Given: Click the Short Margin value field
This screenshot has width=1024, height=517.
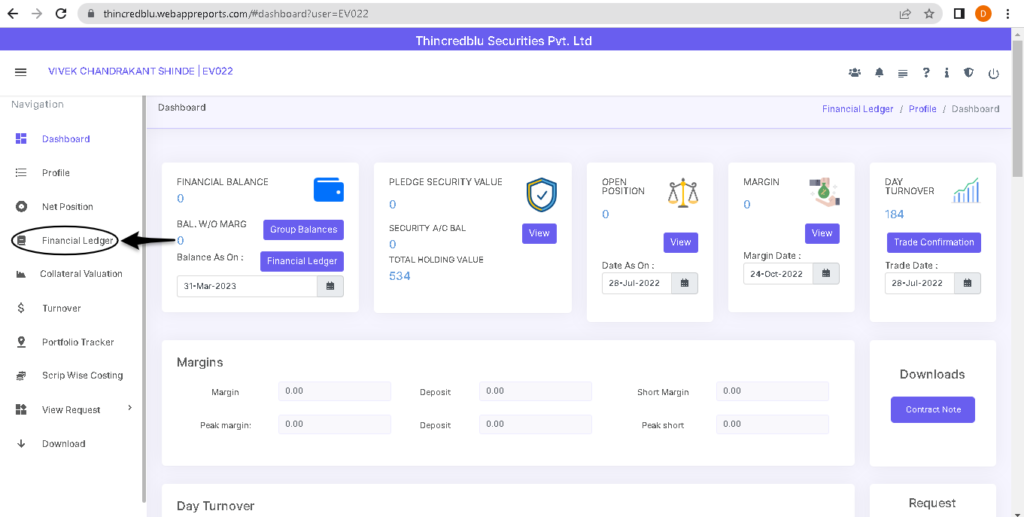Looking at the screenshot, I should (773, 391).
